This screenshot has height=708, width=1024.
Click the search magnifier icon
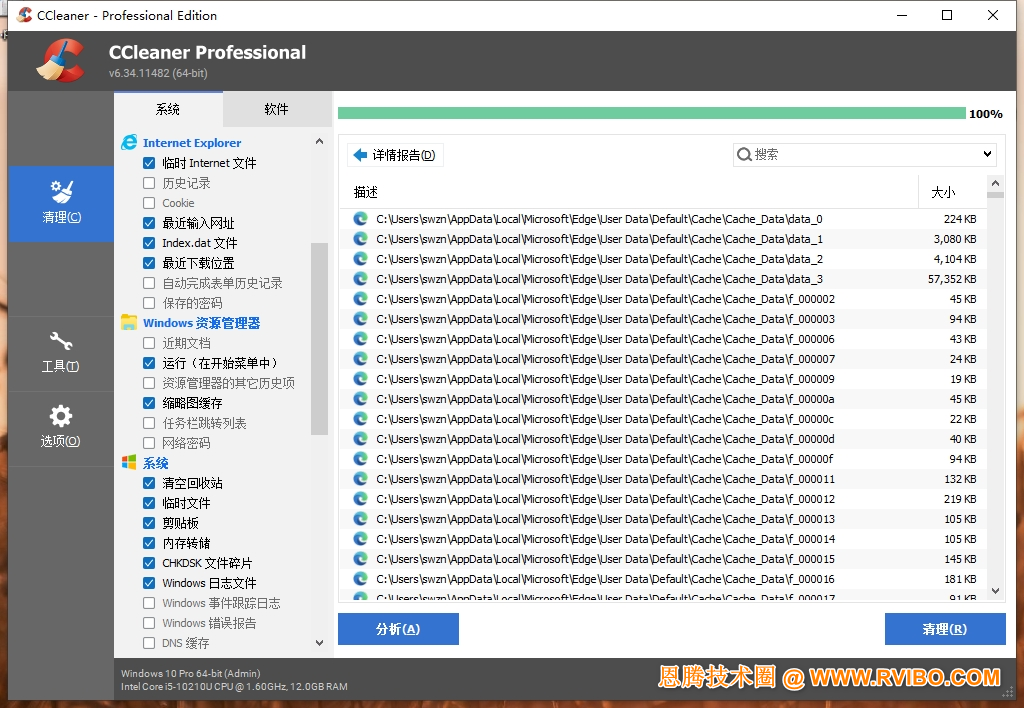744,155
